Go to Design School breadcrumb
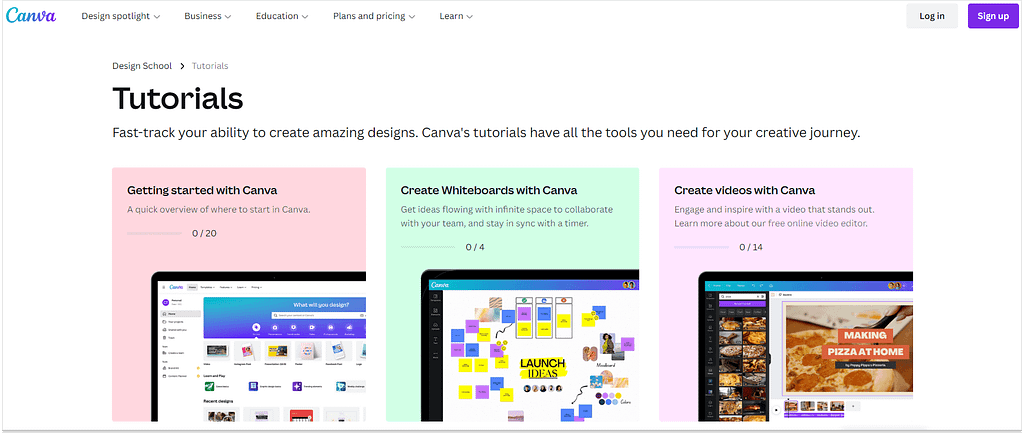The image size is (1024, 435). [142, 66]
